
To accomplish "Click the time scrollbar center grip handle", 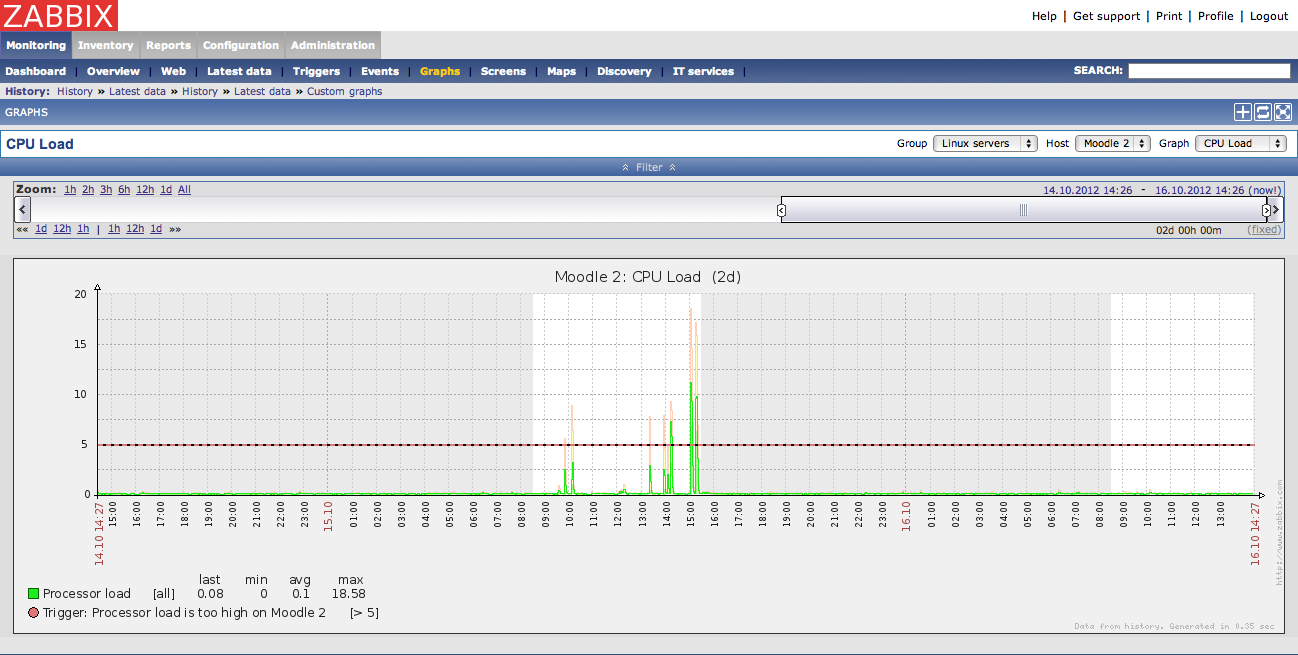I will [1023, 210].
